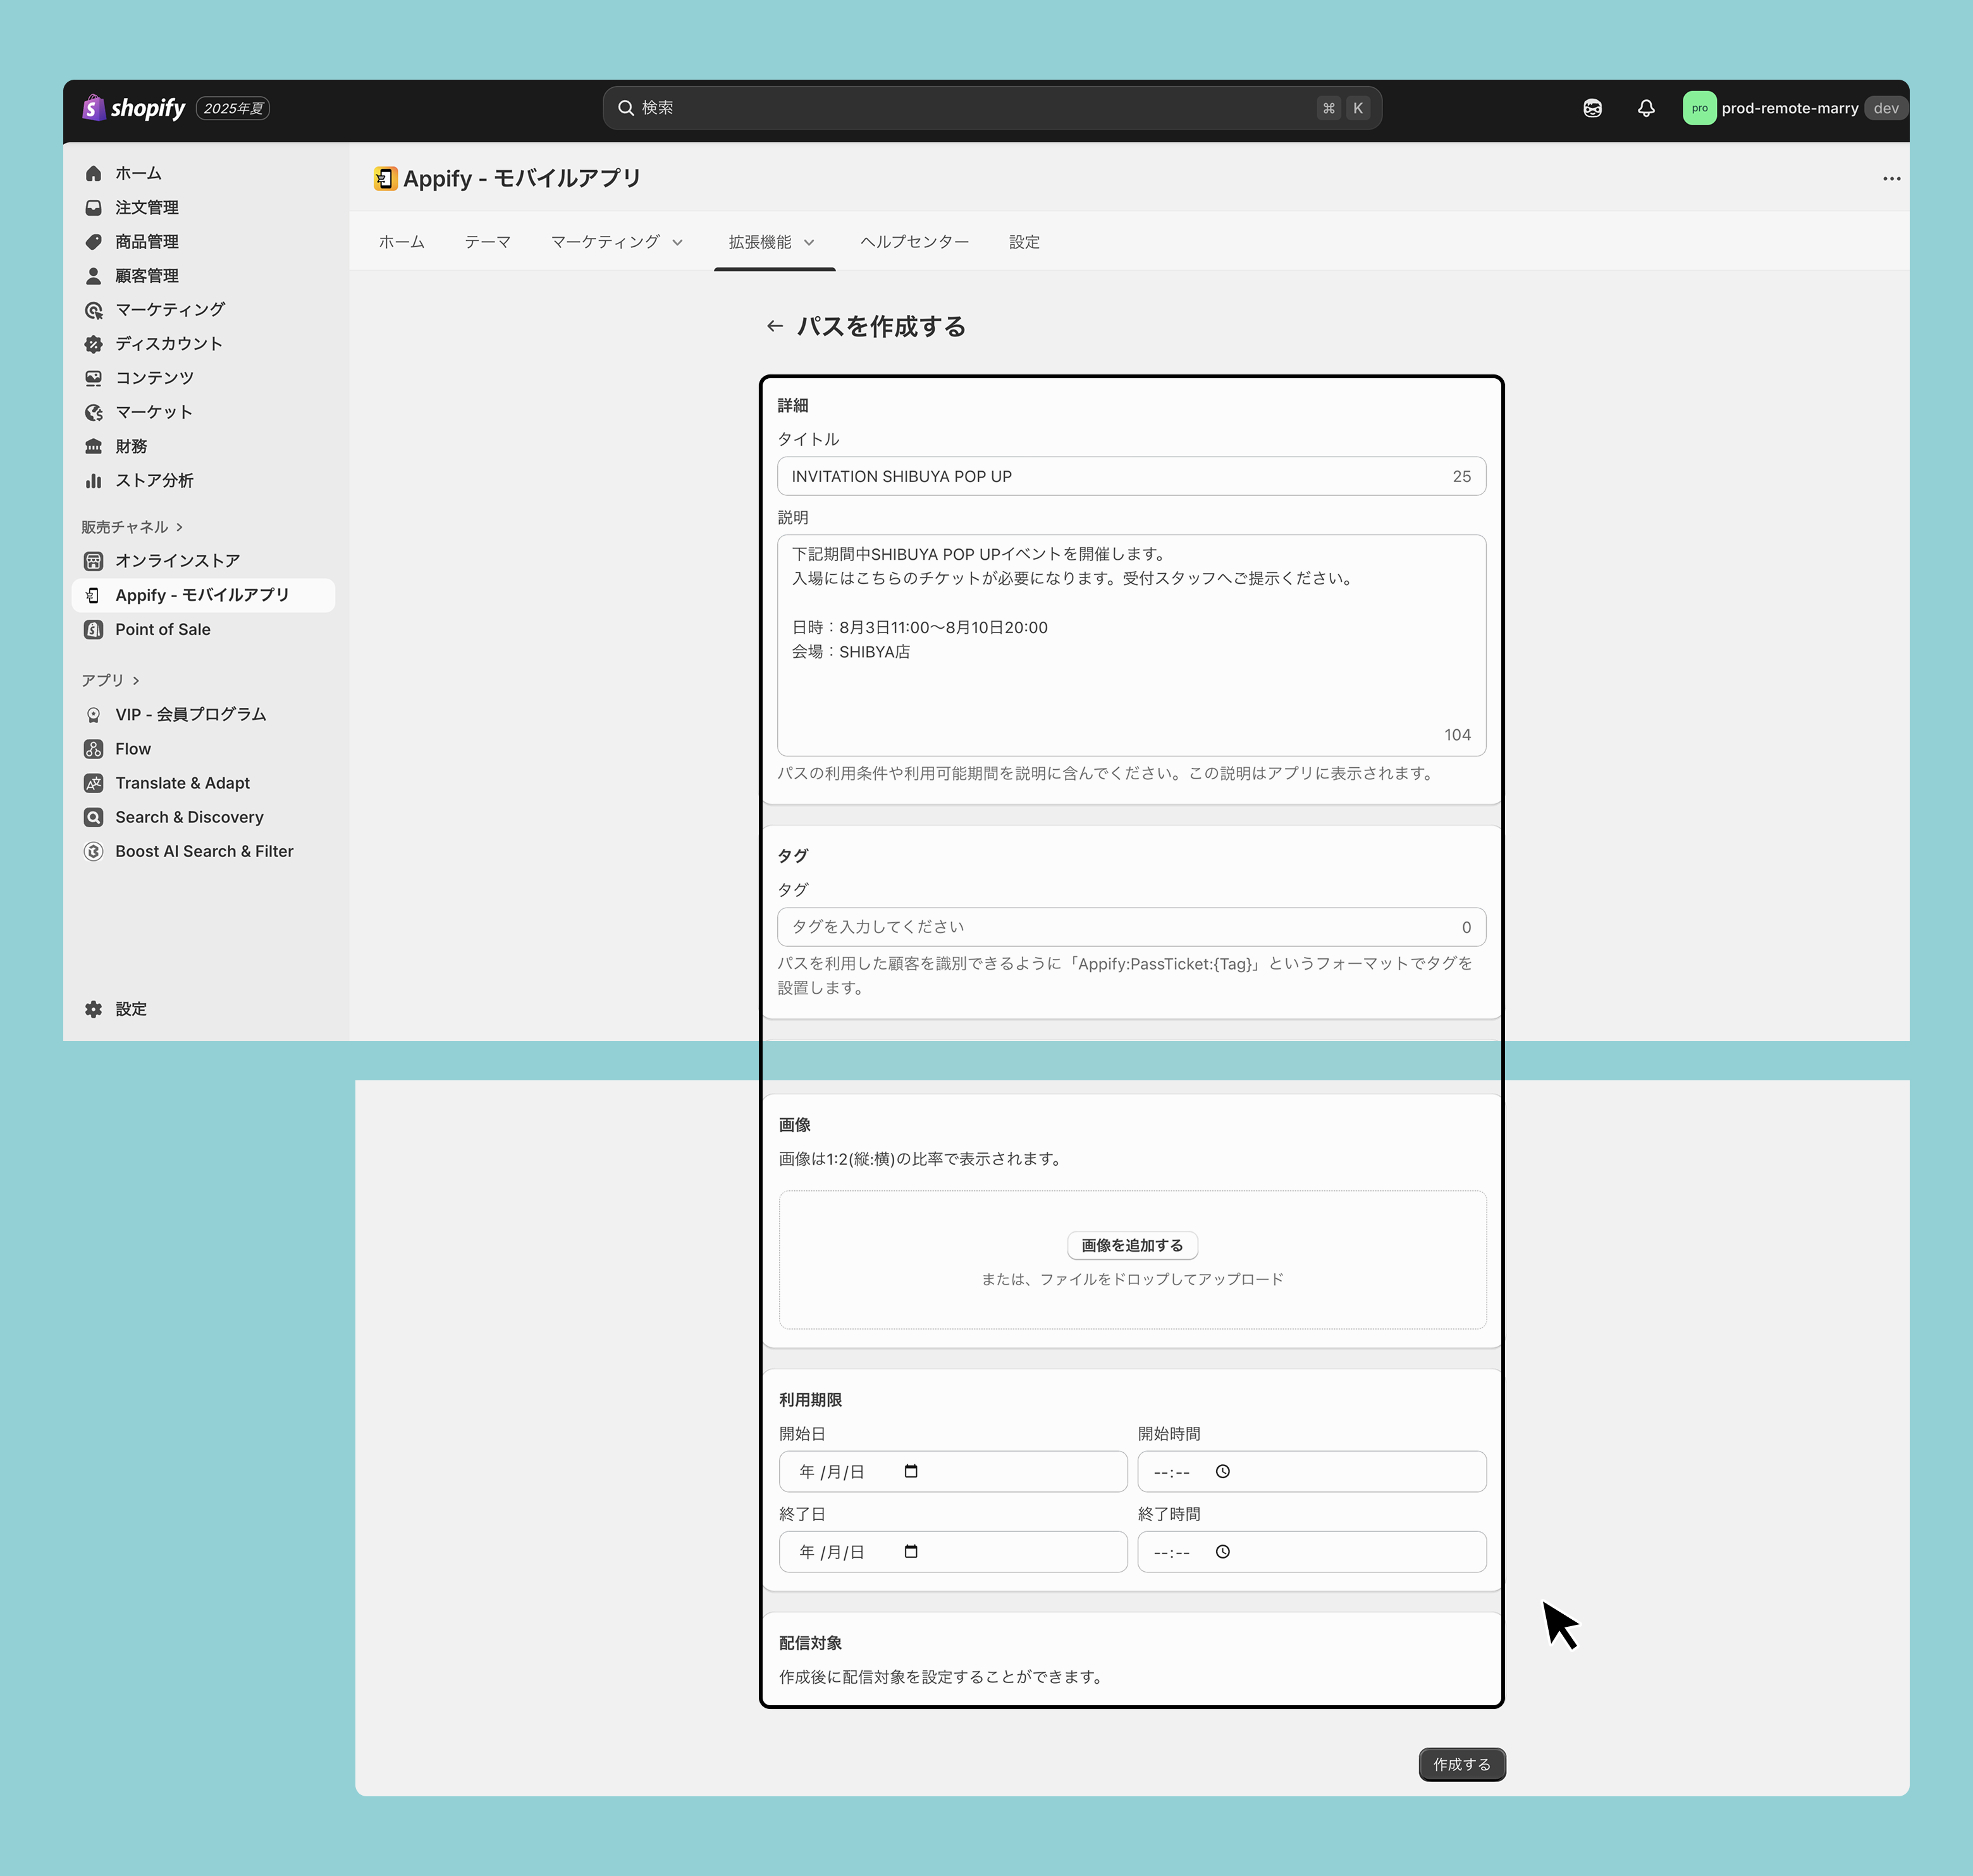Expand the 販売チャネル section chevron
Screen dimensions: 1973x1876
(179, 527)
